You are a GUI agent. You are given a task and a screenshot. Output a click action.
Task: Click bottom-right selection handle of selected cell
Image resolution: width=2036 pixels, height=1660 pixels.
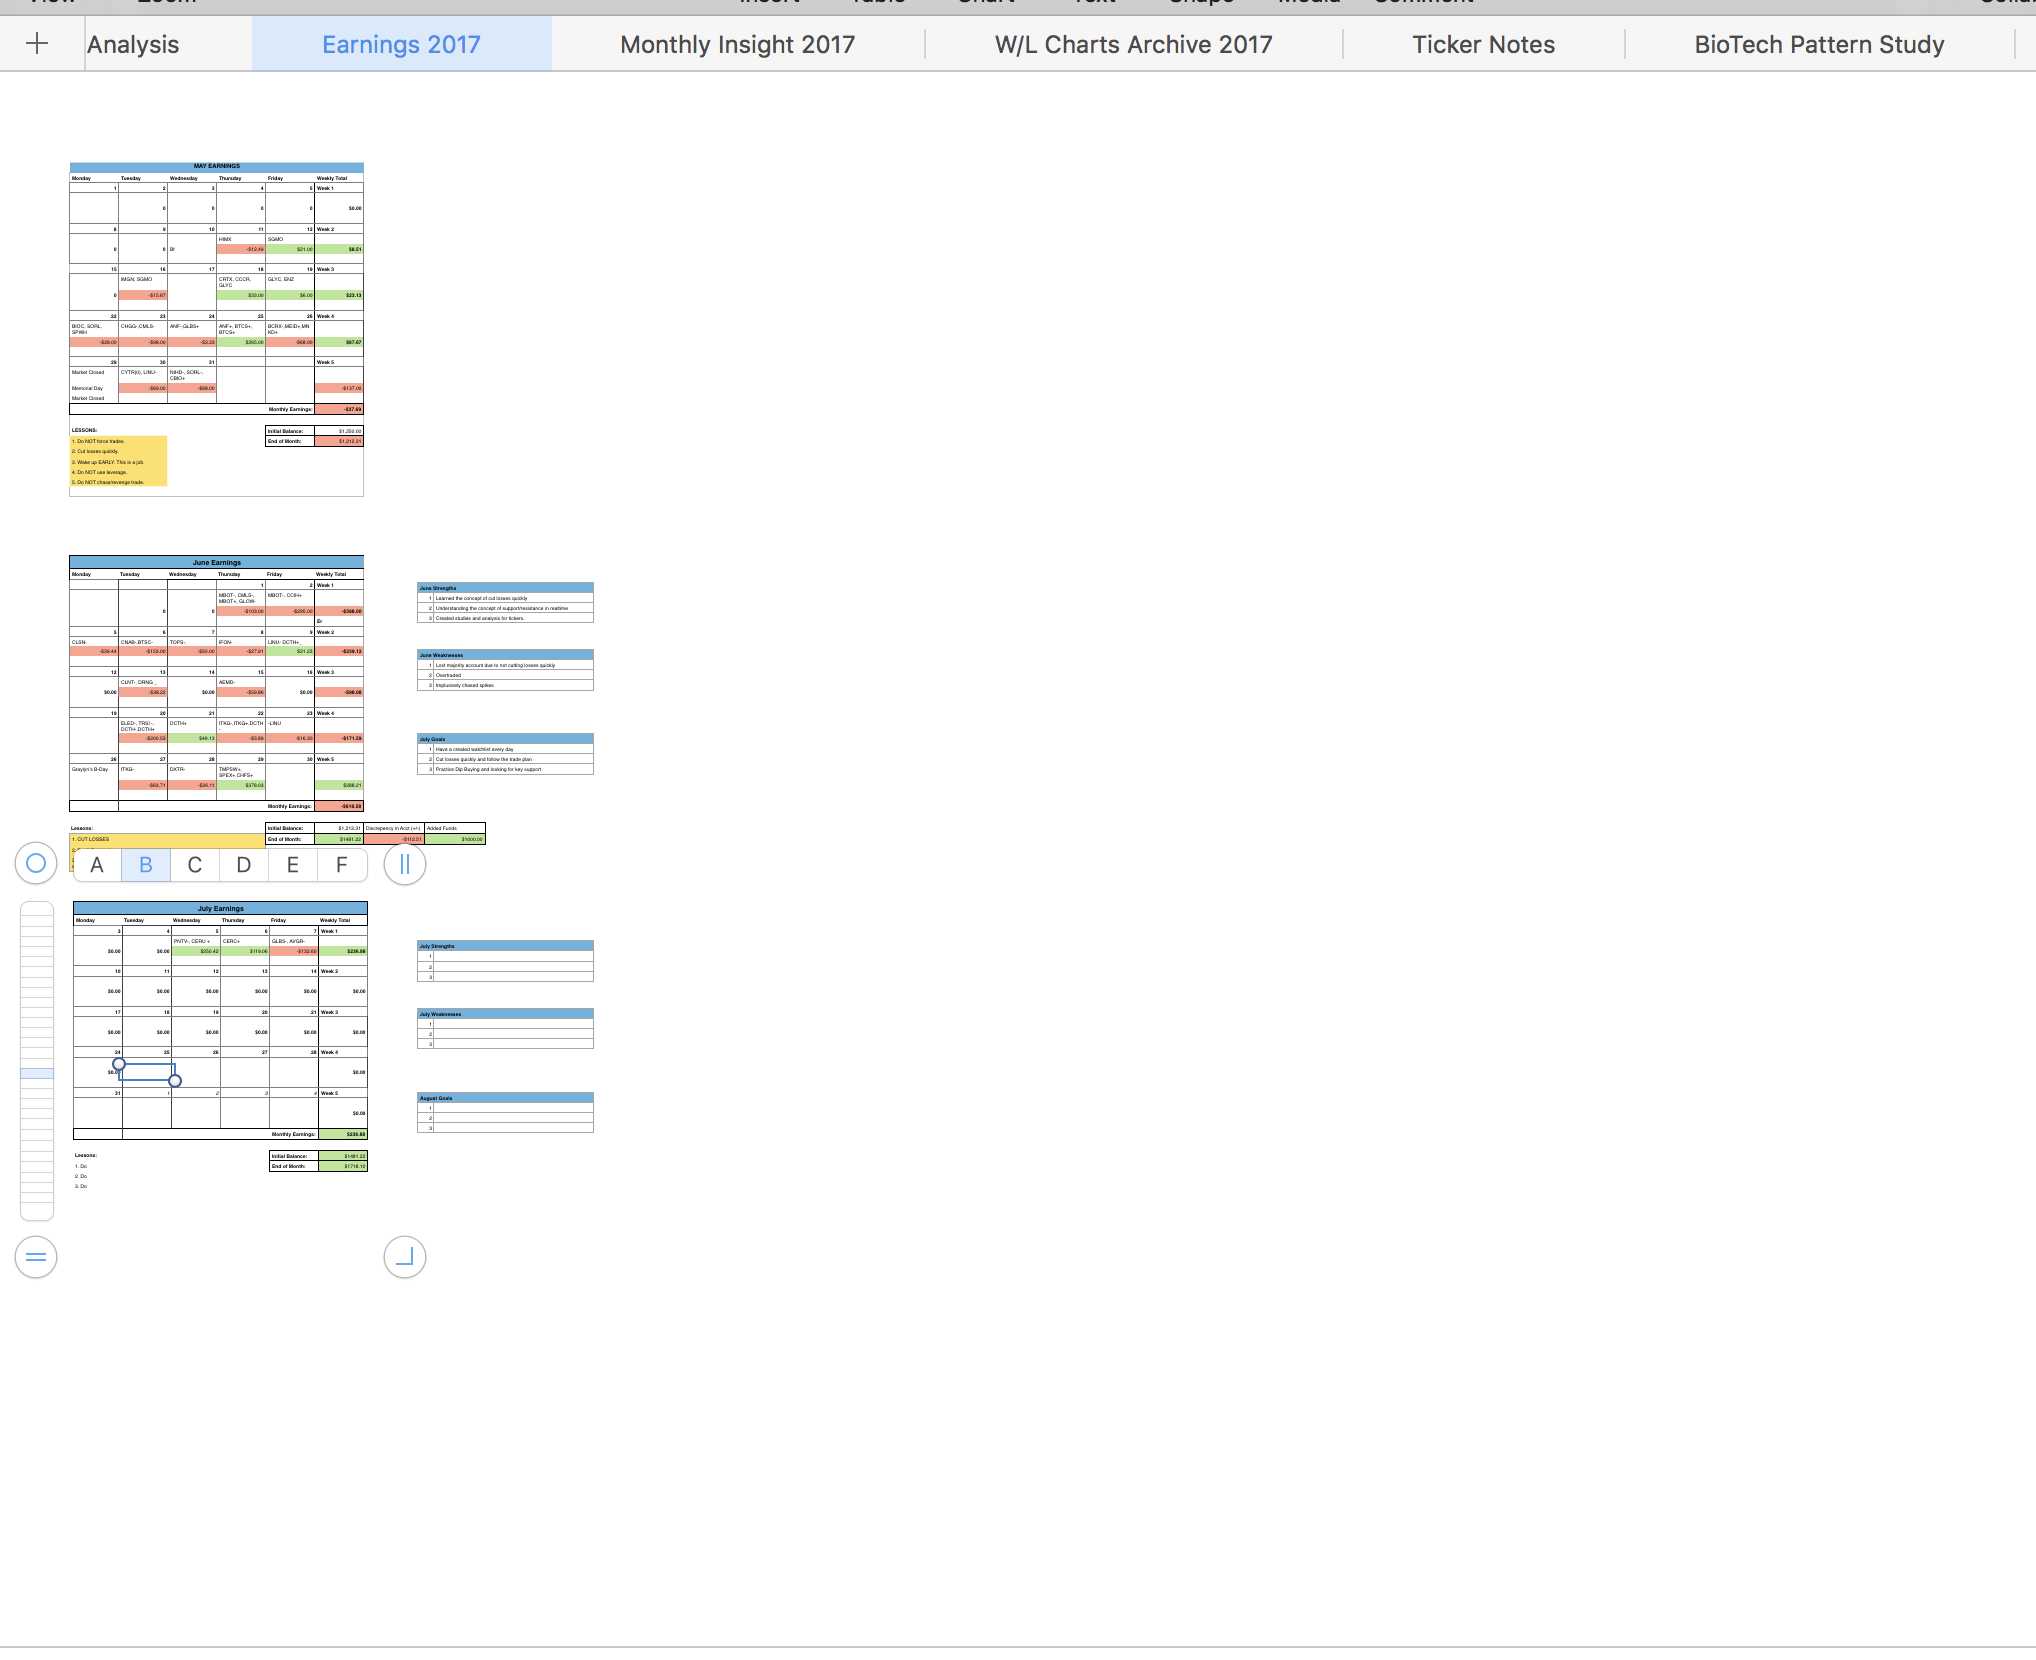point(175,1081)
